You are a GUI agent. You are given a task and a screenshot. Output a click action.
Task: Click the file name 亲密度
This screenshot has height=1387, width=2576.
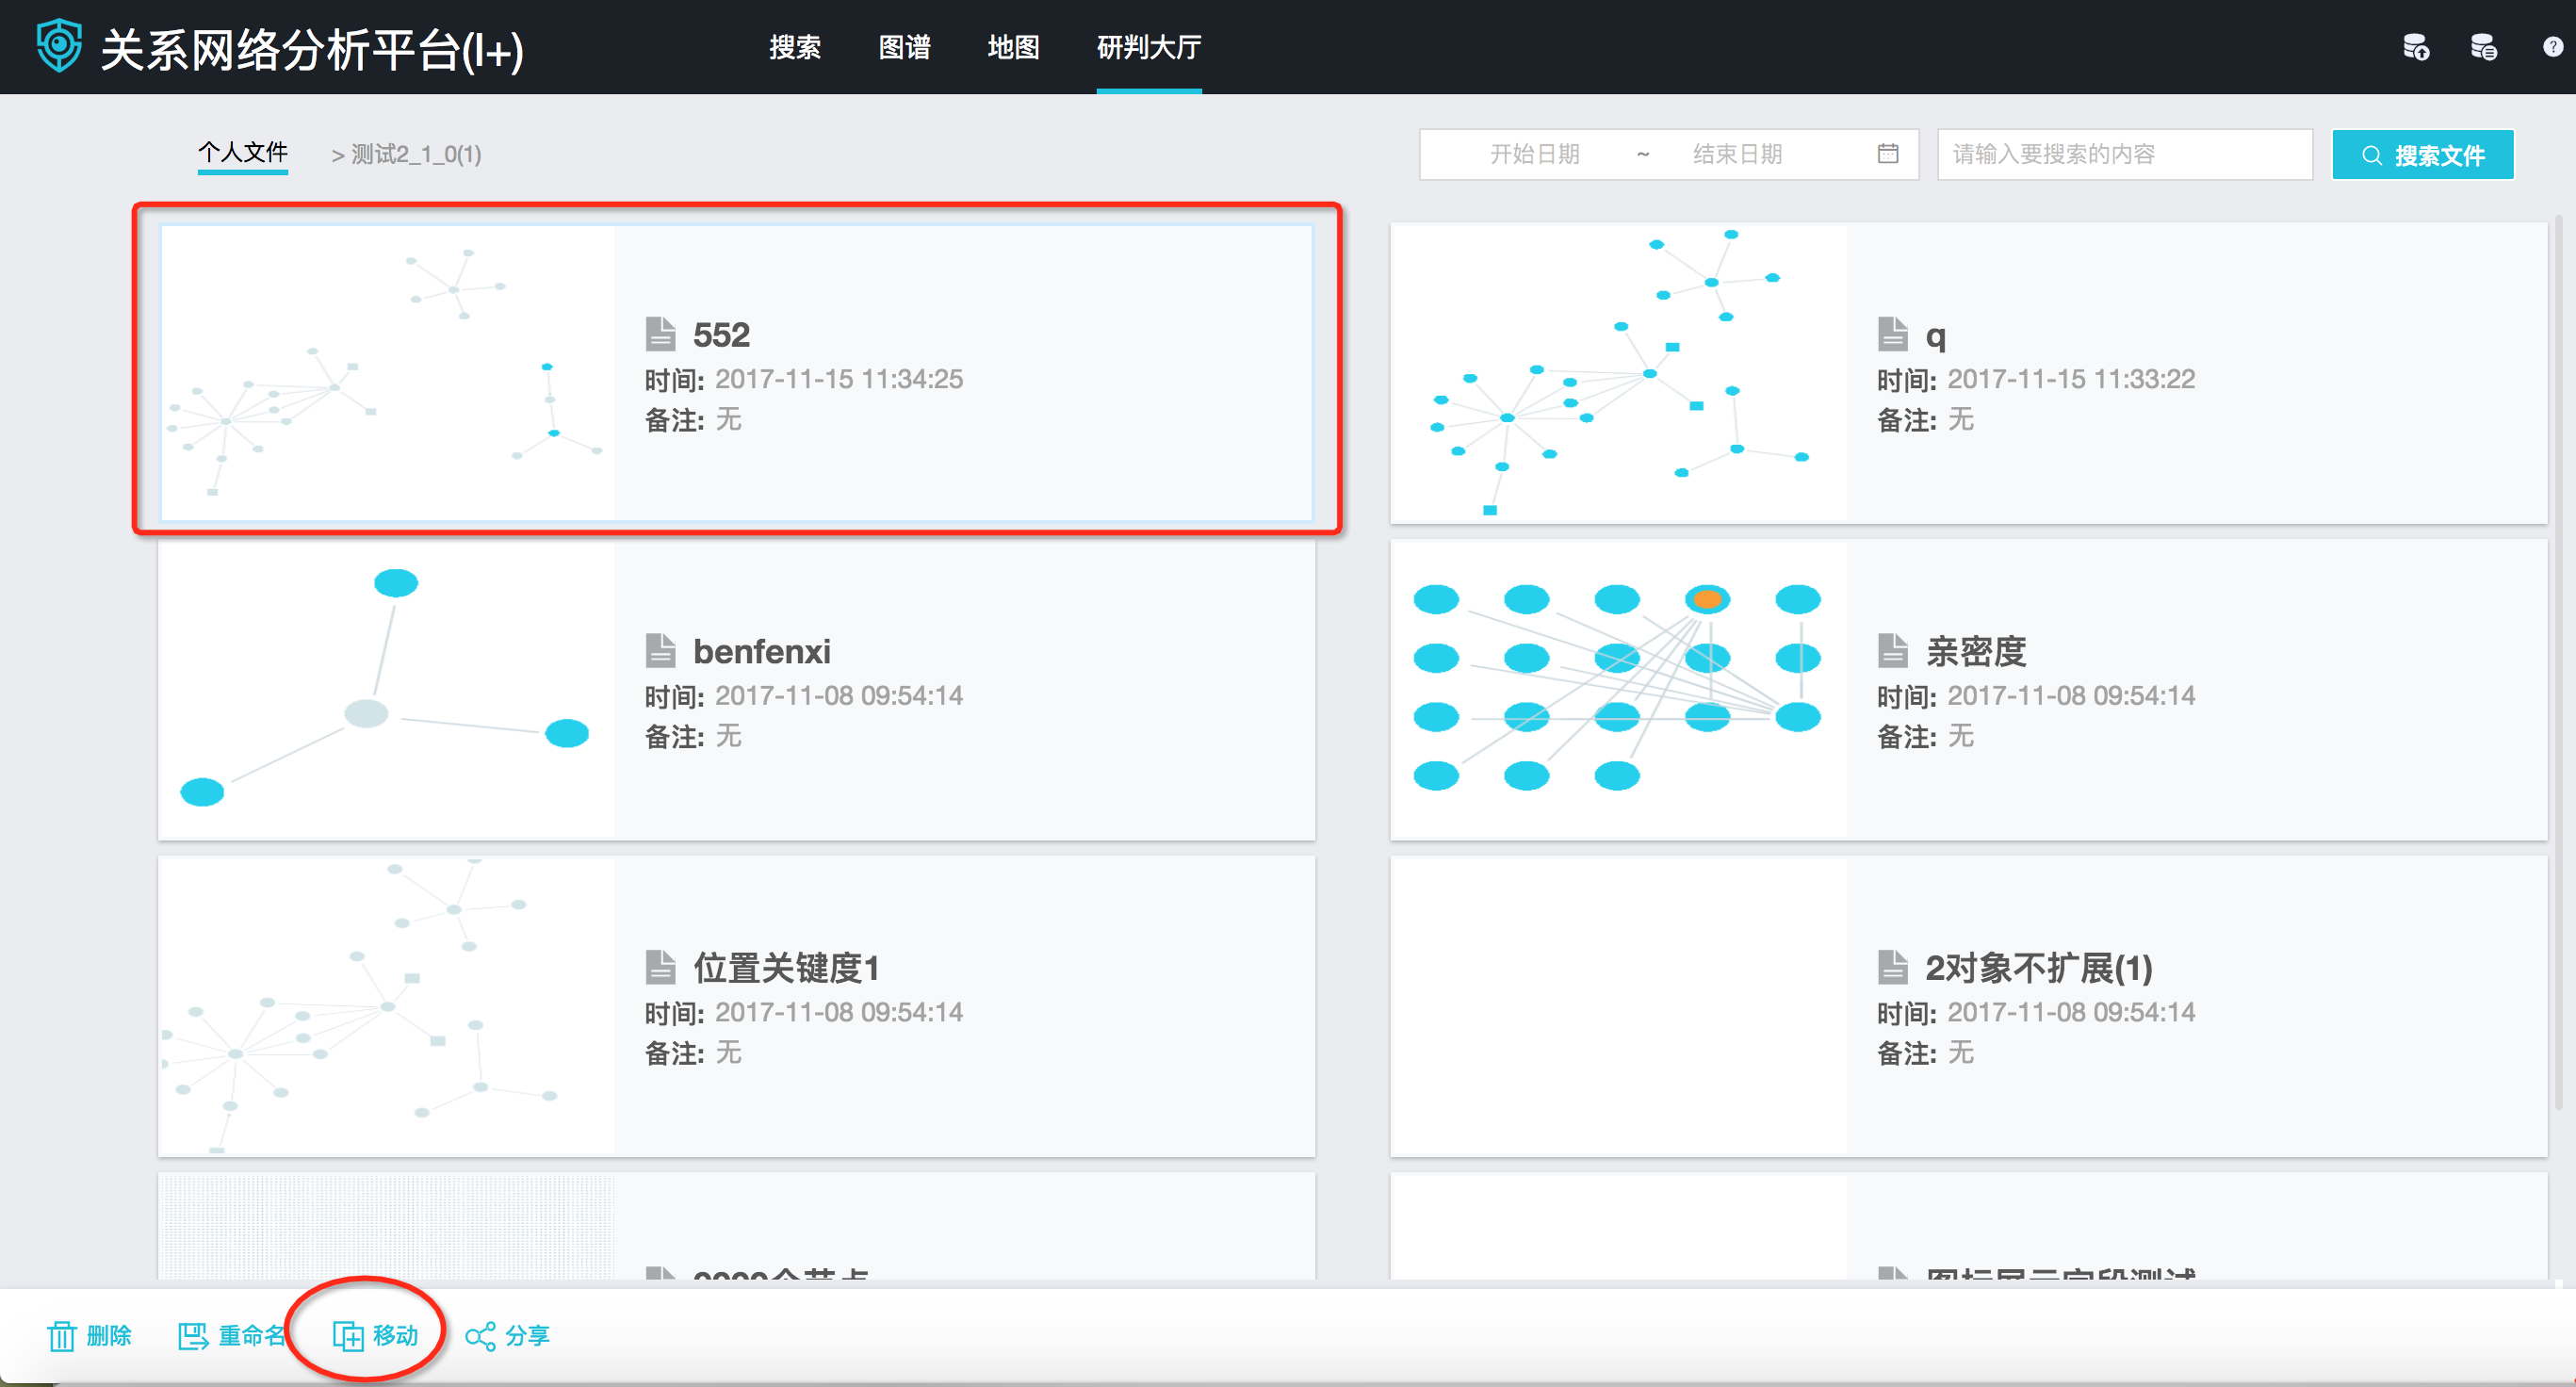[x=1976, y=652]
